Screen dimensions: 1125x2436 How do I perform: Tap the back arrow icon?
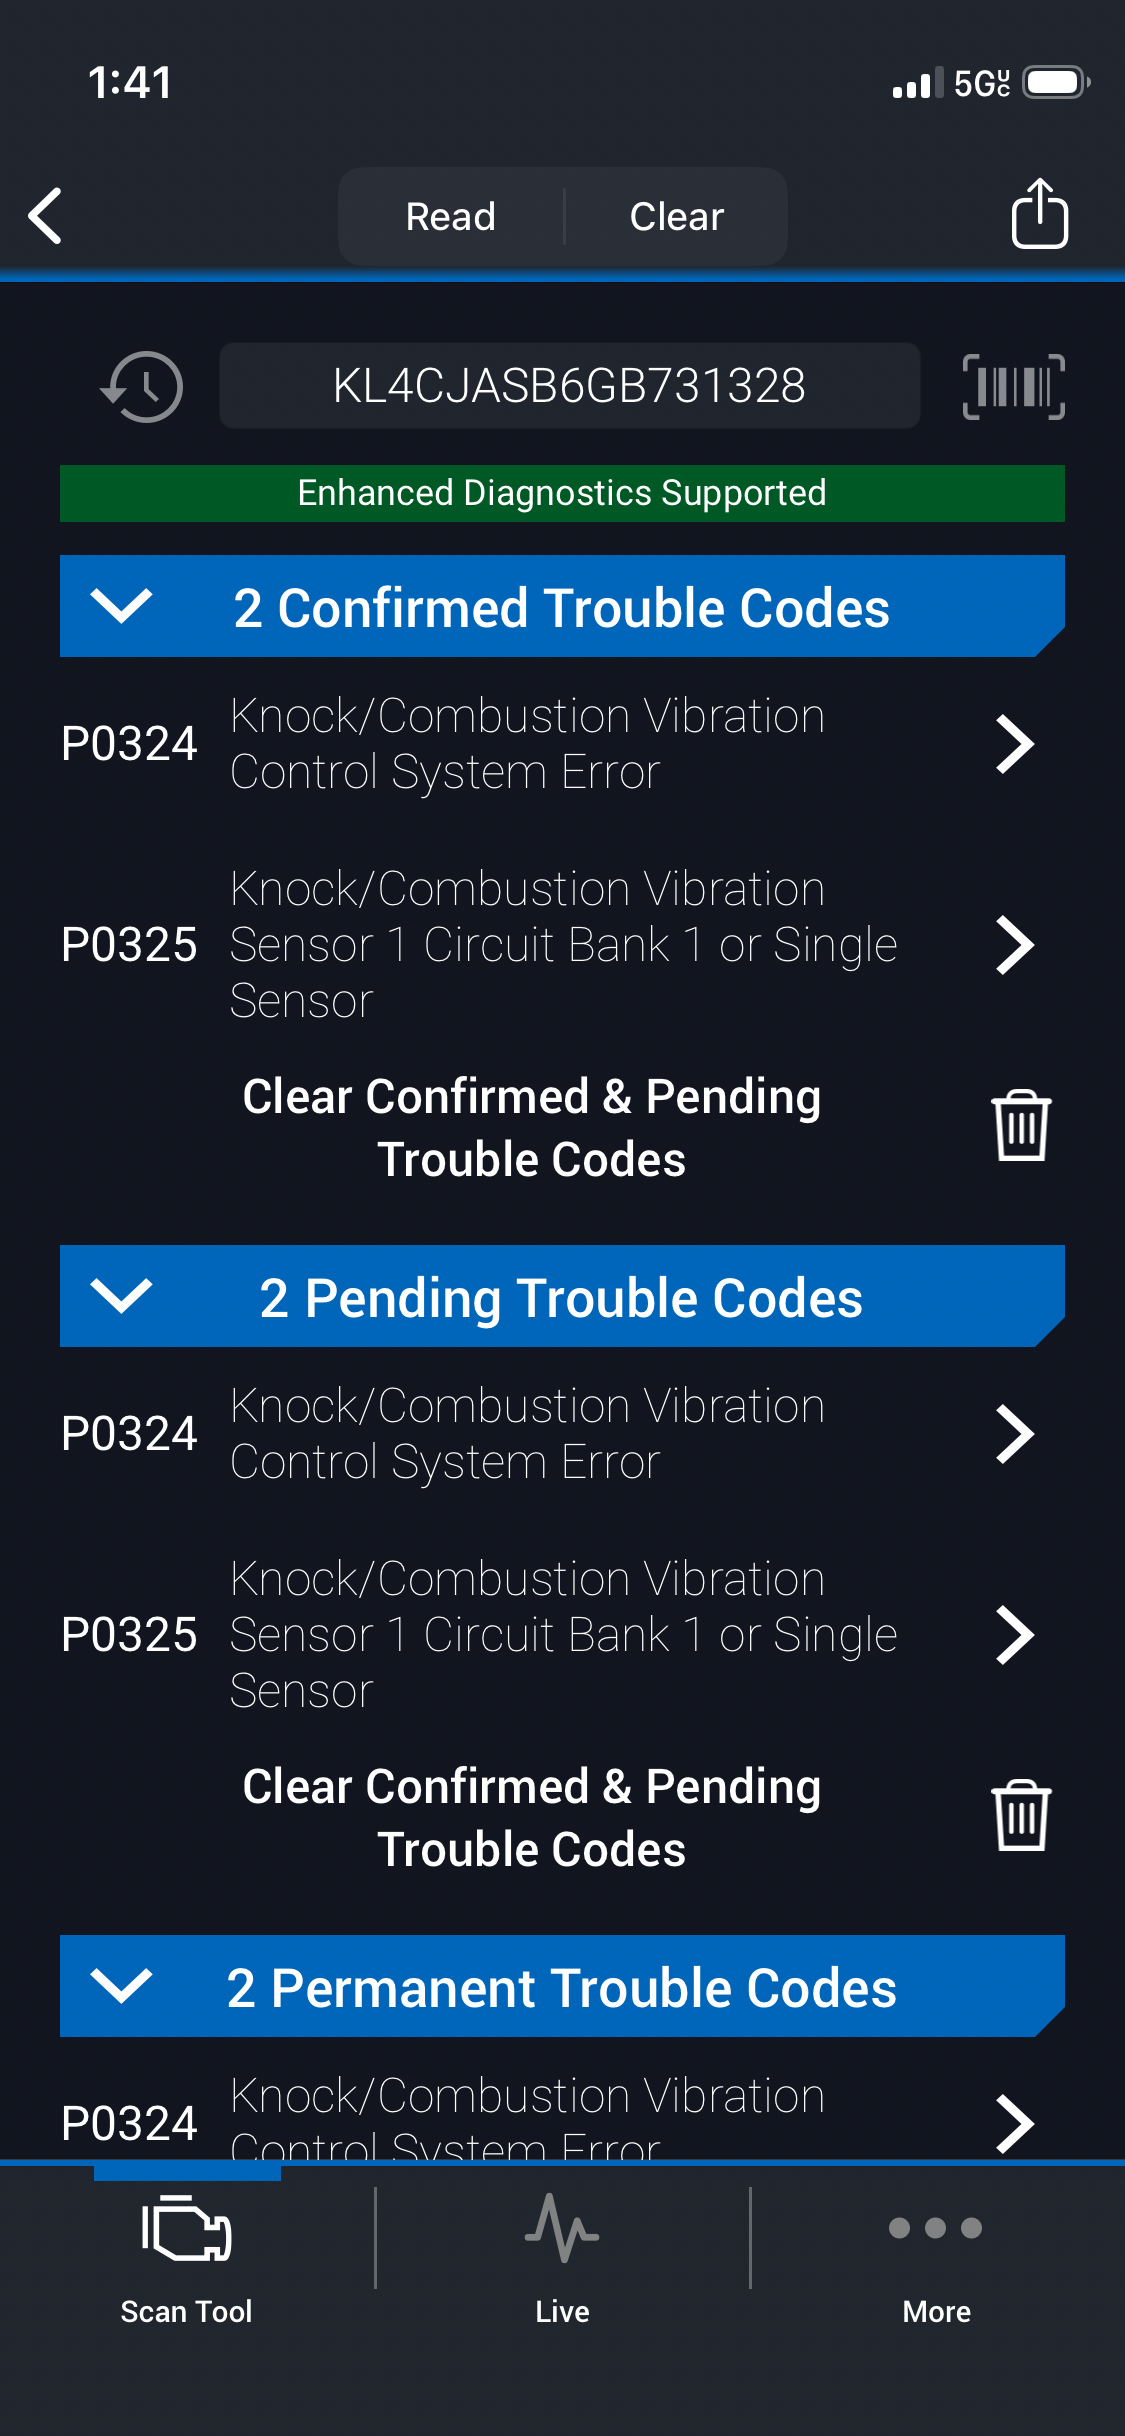point(46,215)
